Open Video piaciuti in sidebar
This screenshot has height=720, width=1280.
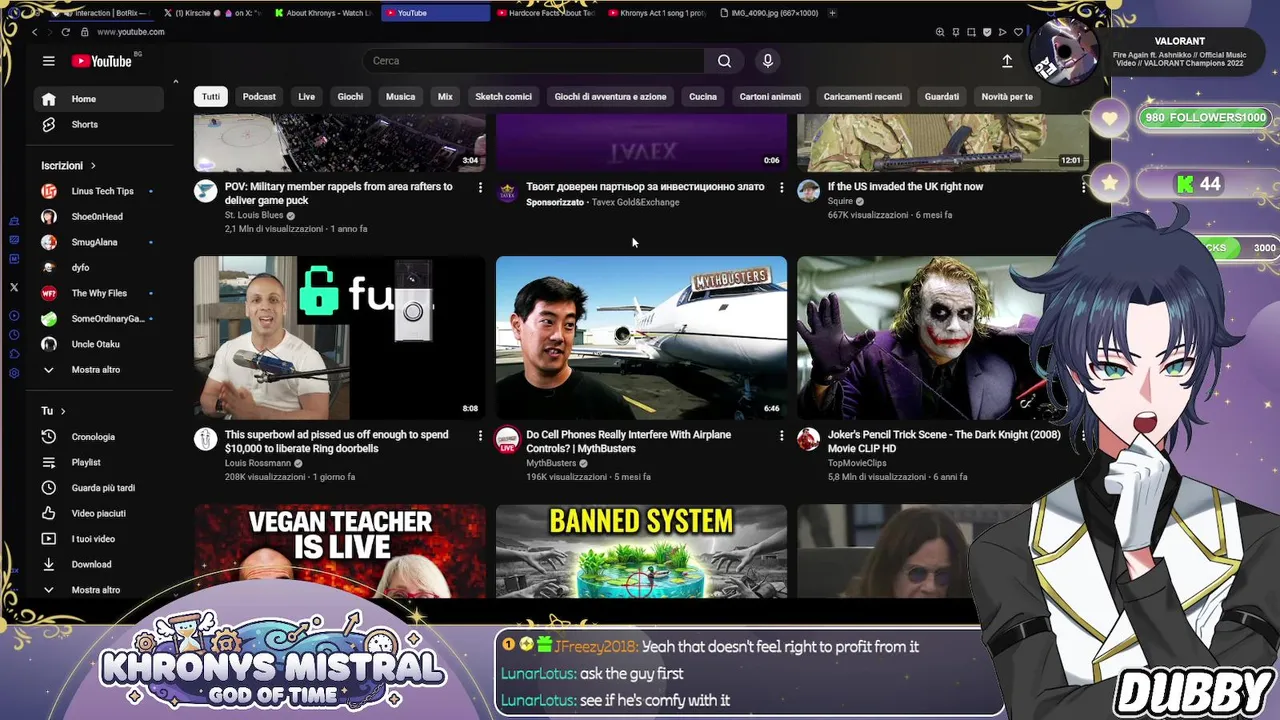[x=98, y=513]
